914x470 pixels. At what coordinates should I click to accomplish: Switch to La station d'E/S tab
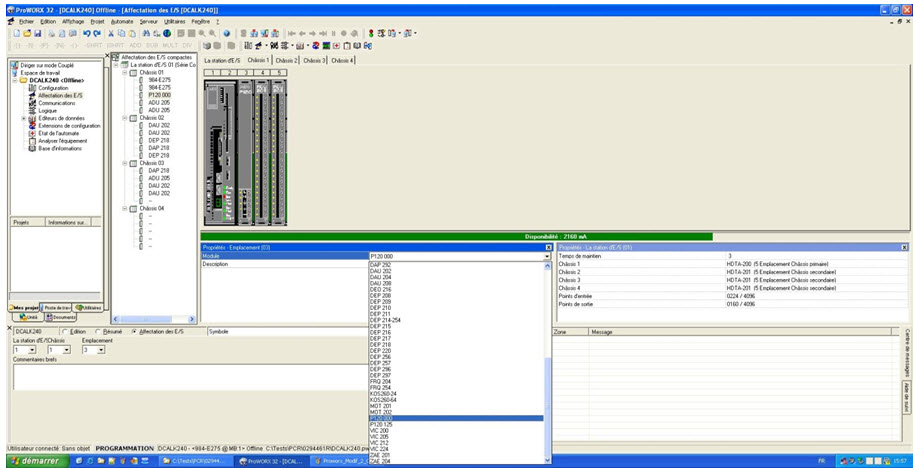(x=222, y=60)
